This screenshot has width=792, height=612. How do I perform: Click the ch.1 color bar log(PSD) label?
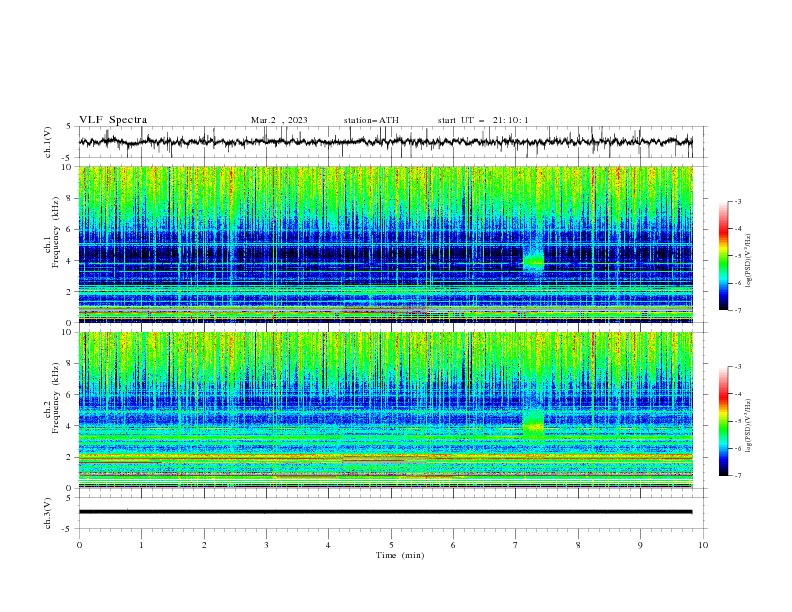point(749,261)
